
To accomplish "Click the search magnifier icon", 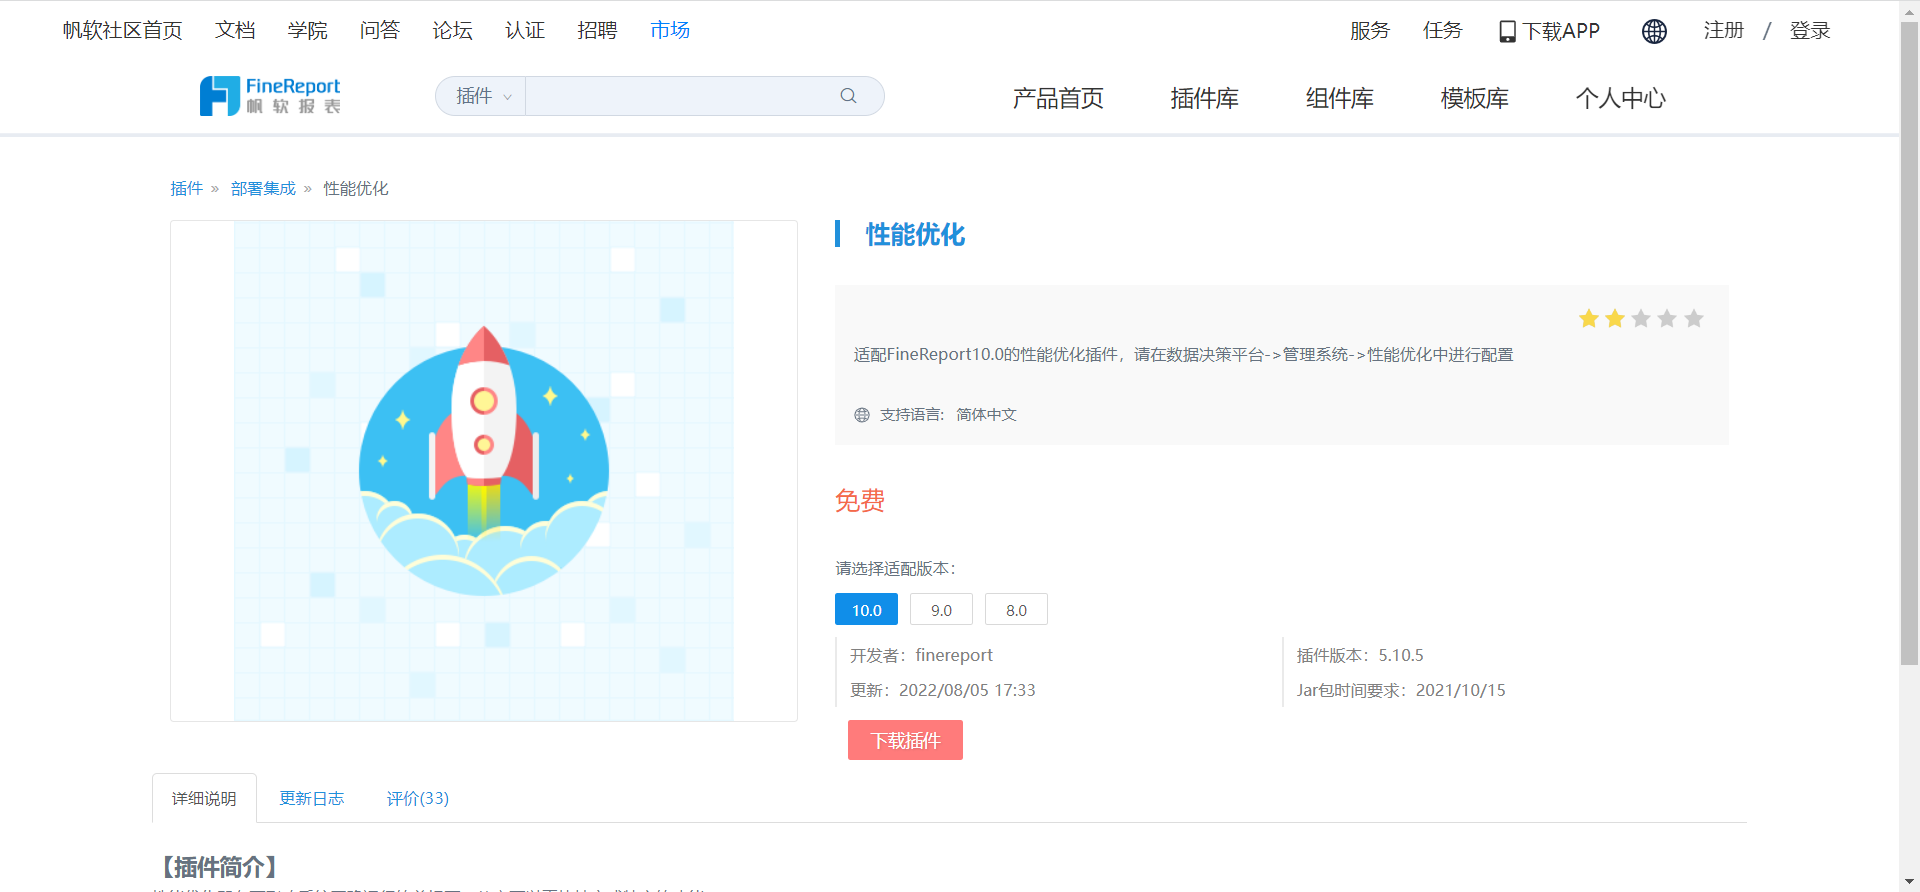I will point(848,96).
